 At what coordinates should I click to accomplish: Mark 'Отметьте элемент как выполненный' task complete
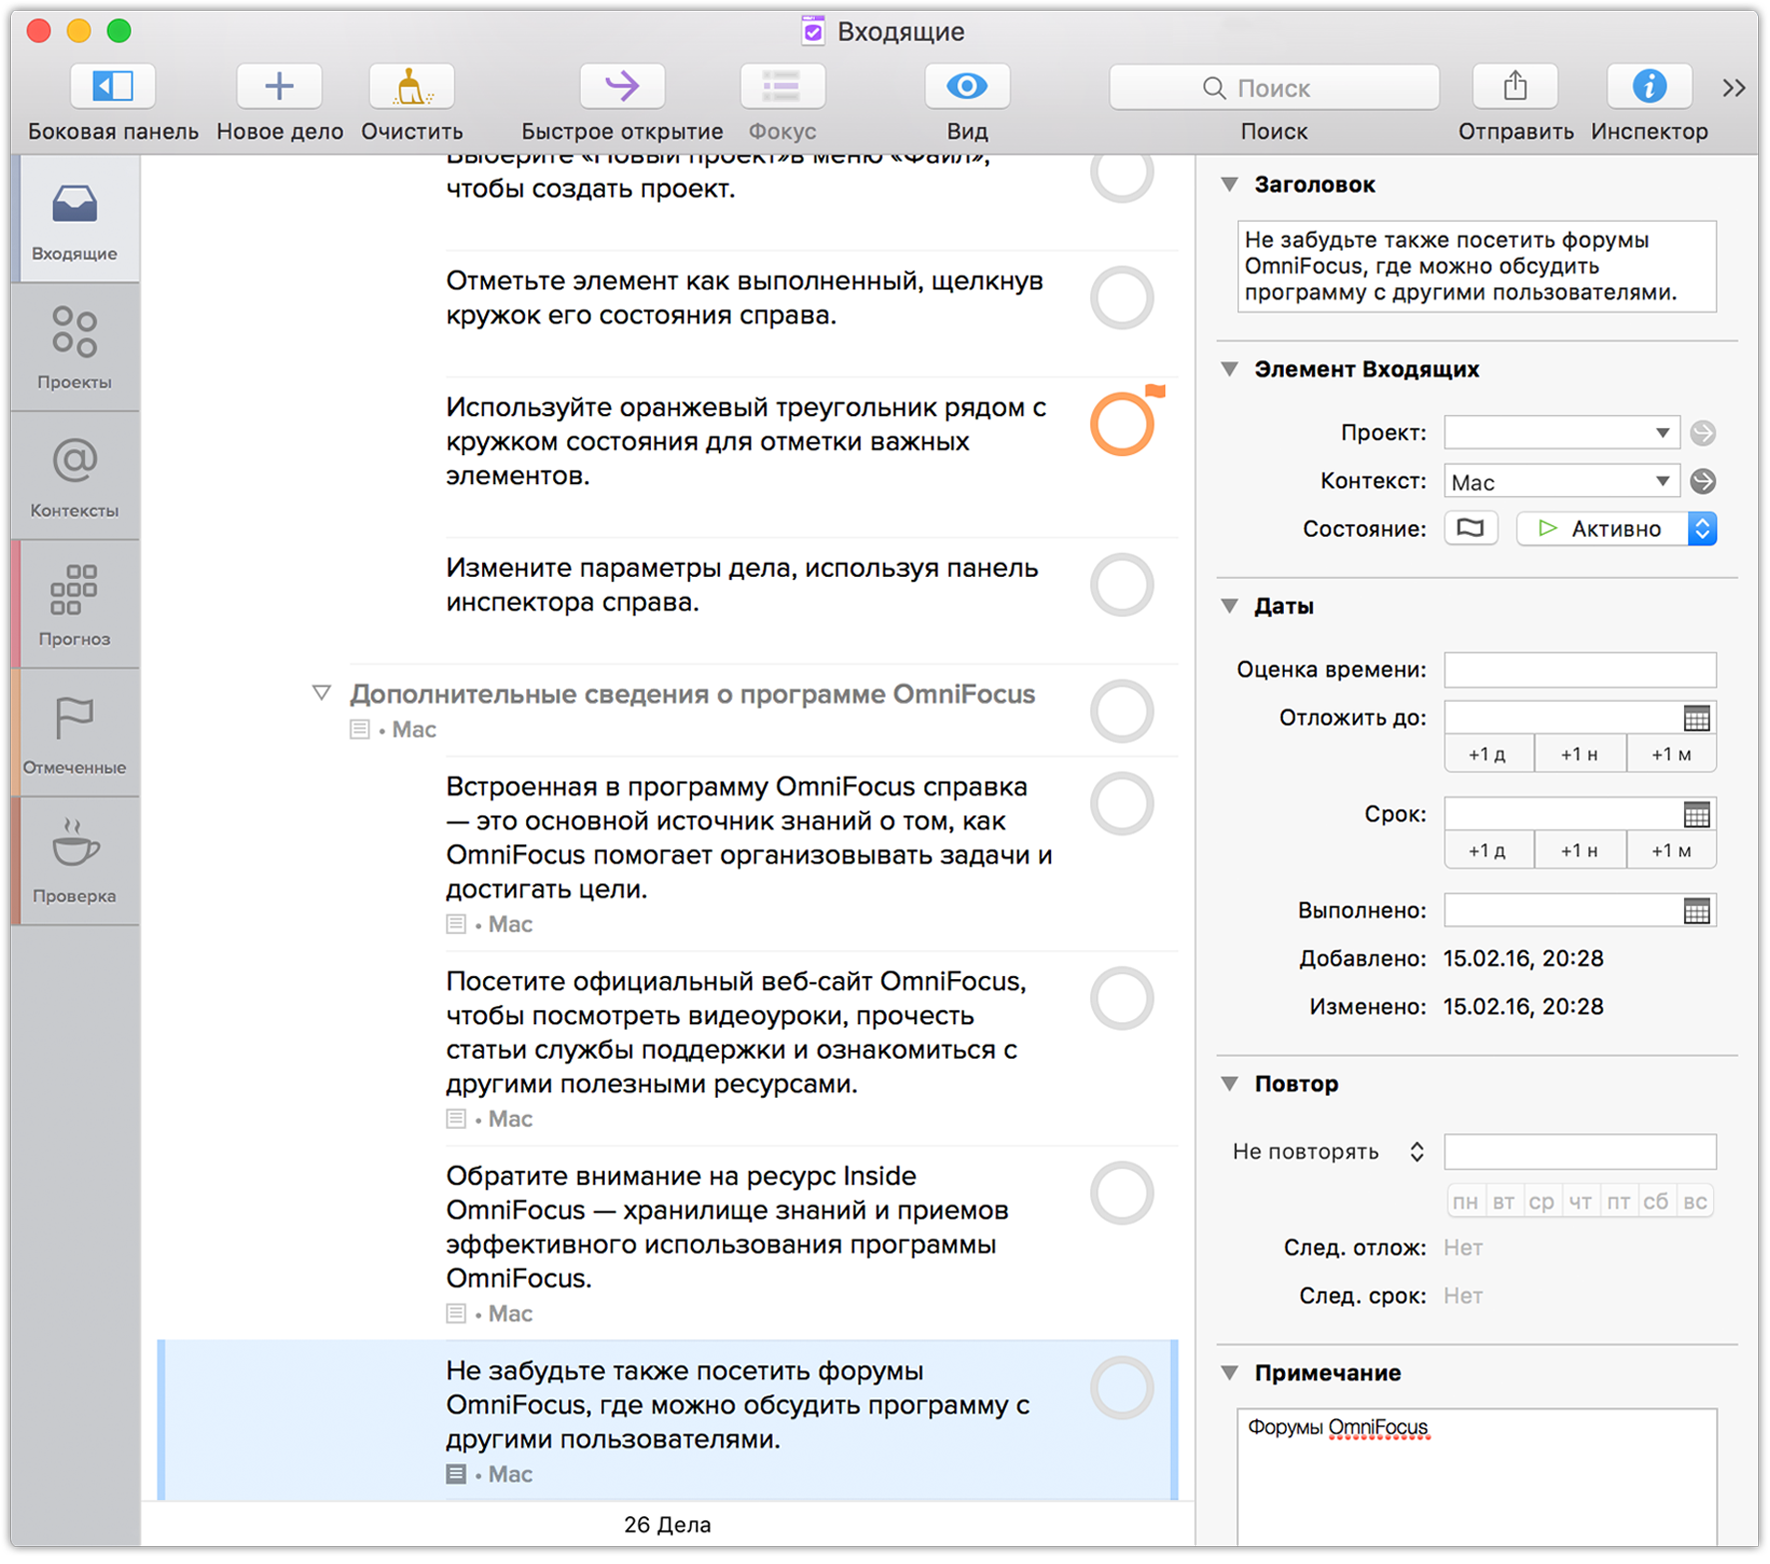[1121, 298]
